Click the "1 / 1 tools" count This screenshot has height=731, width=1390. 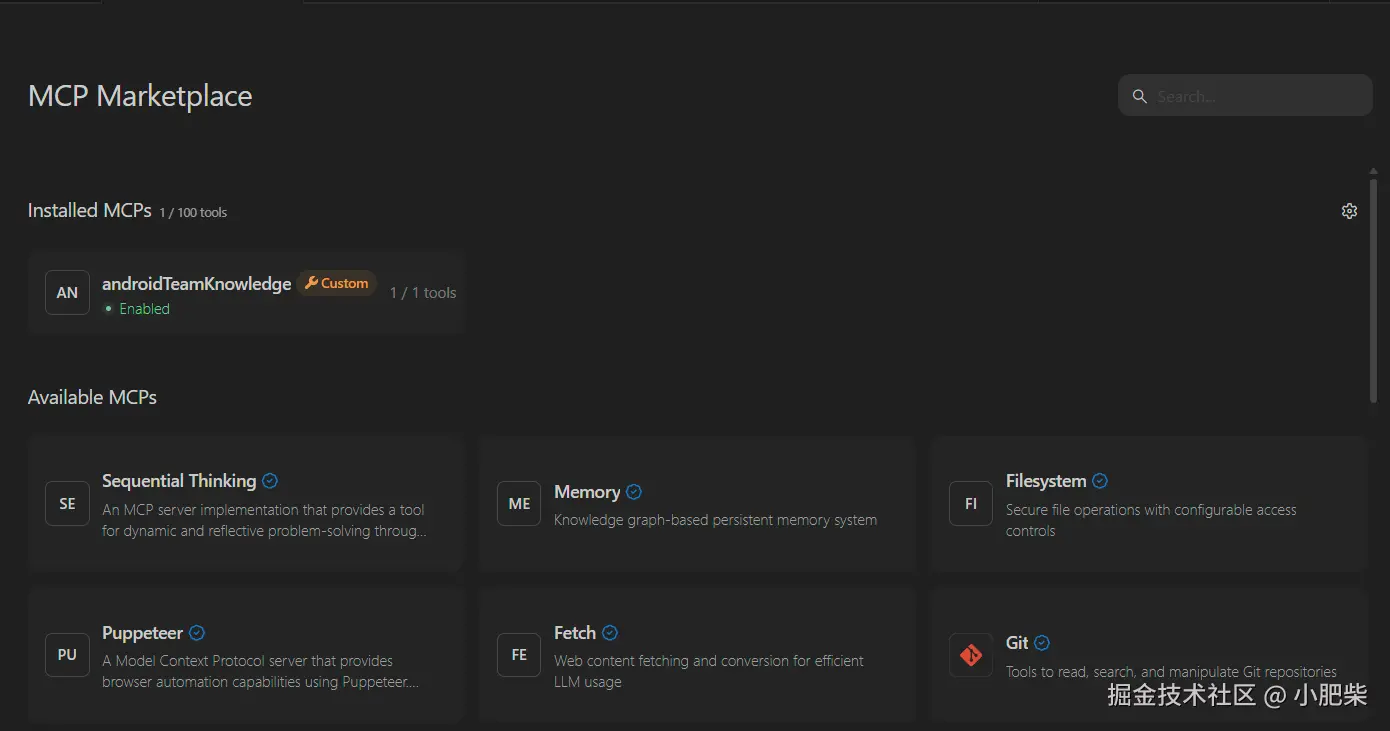click(423, 293)
